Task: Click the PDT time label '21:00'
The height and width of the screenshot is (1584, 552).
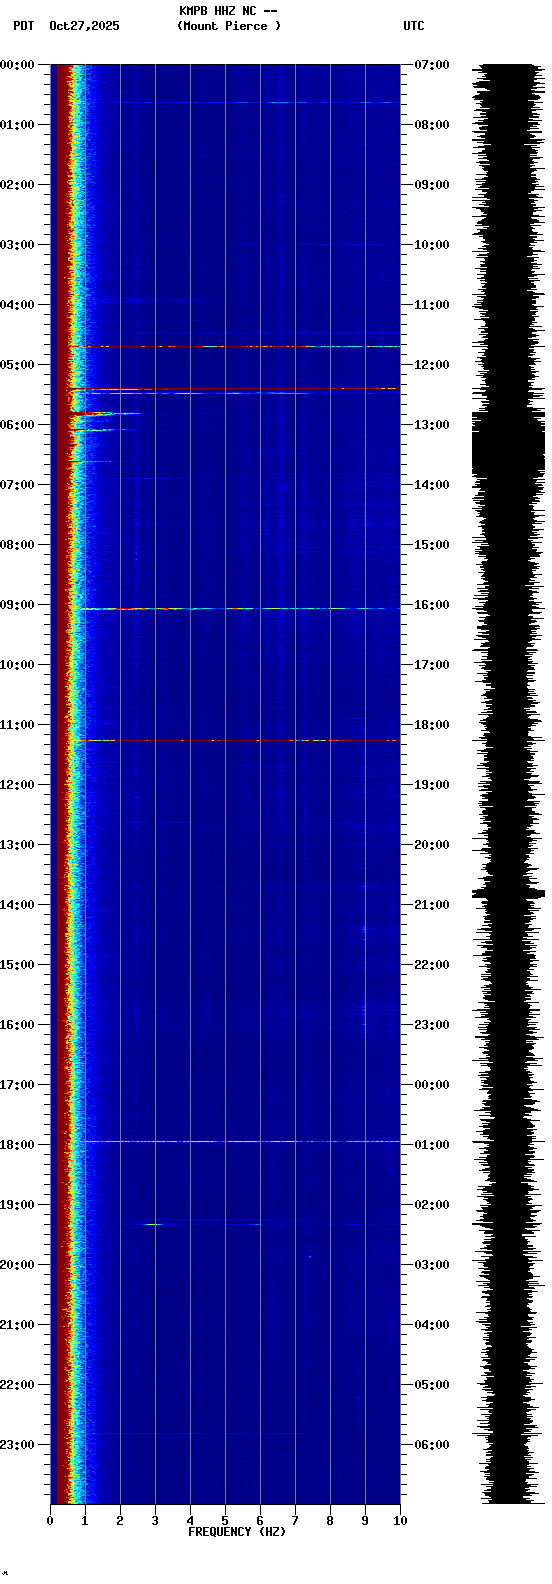Action: click(x=18, y=1325)
